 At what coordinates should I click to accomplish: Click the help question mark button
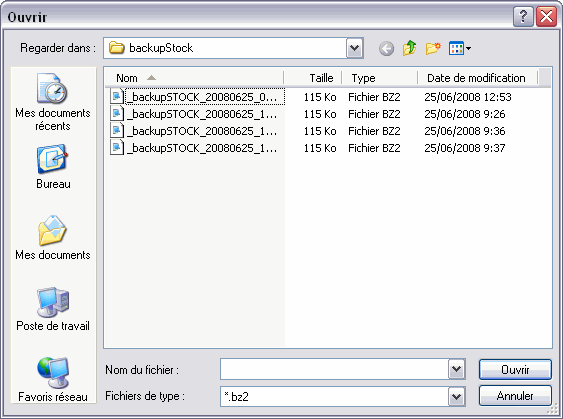[523, 16]
